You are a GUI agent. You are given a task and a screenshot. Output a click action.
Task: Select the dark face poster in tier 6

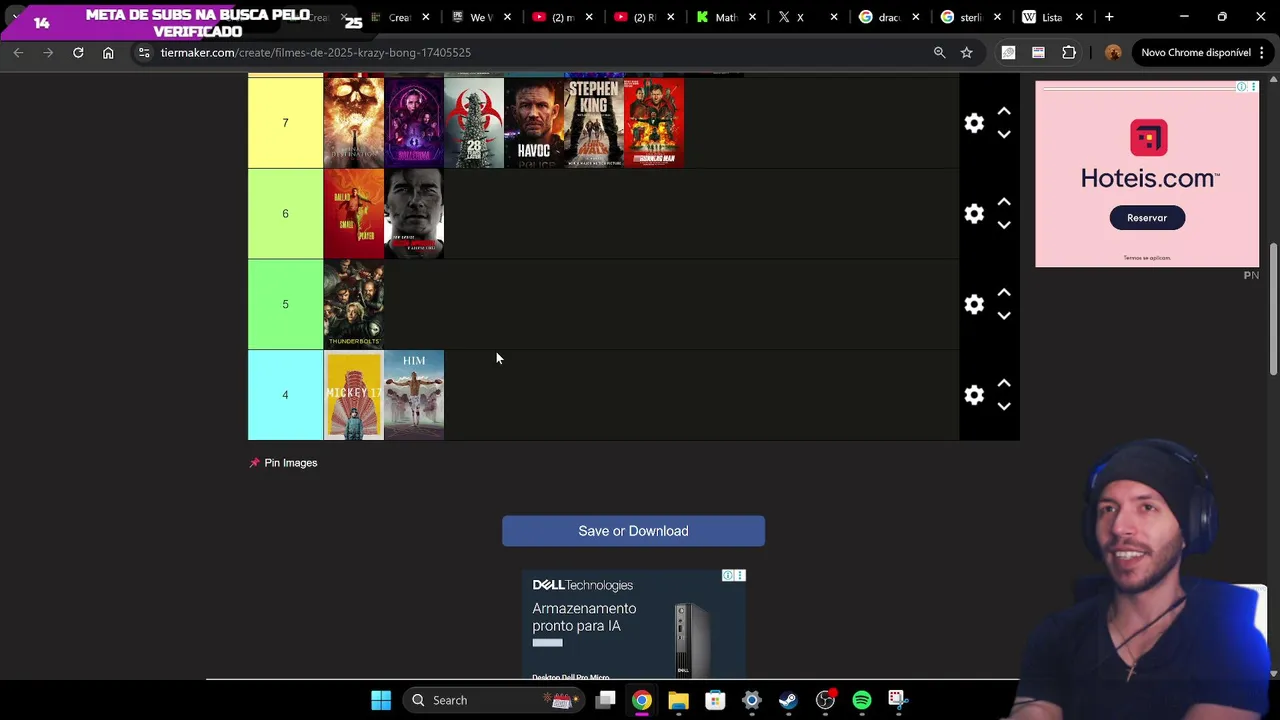[x=414, y=213]
